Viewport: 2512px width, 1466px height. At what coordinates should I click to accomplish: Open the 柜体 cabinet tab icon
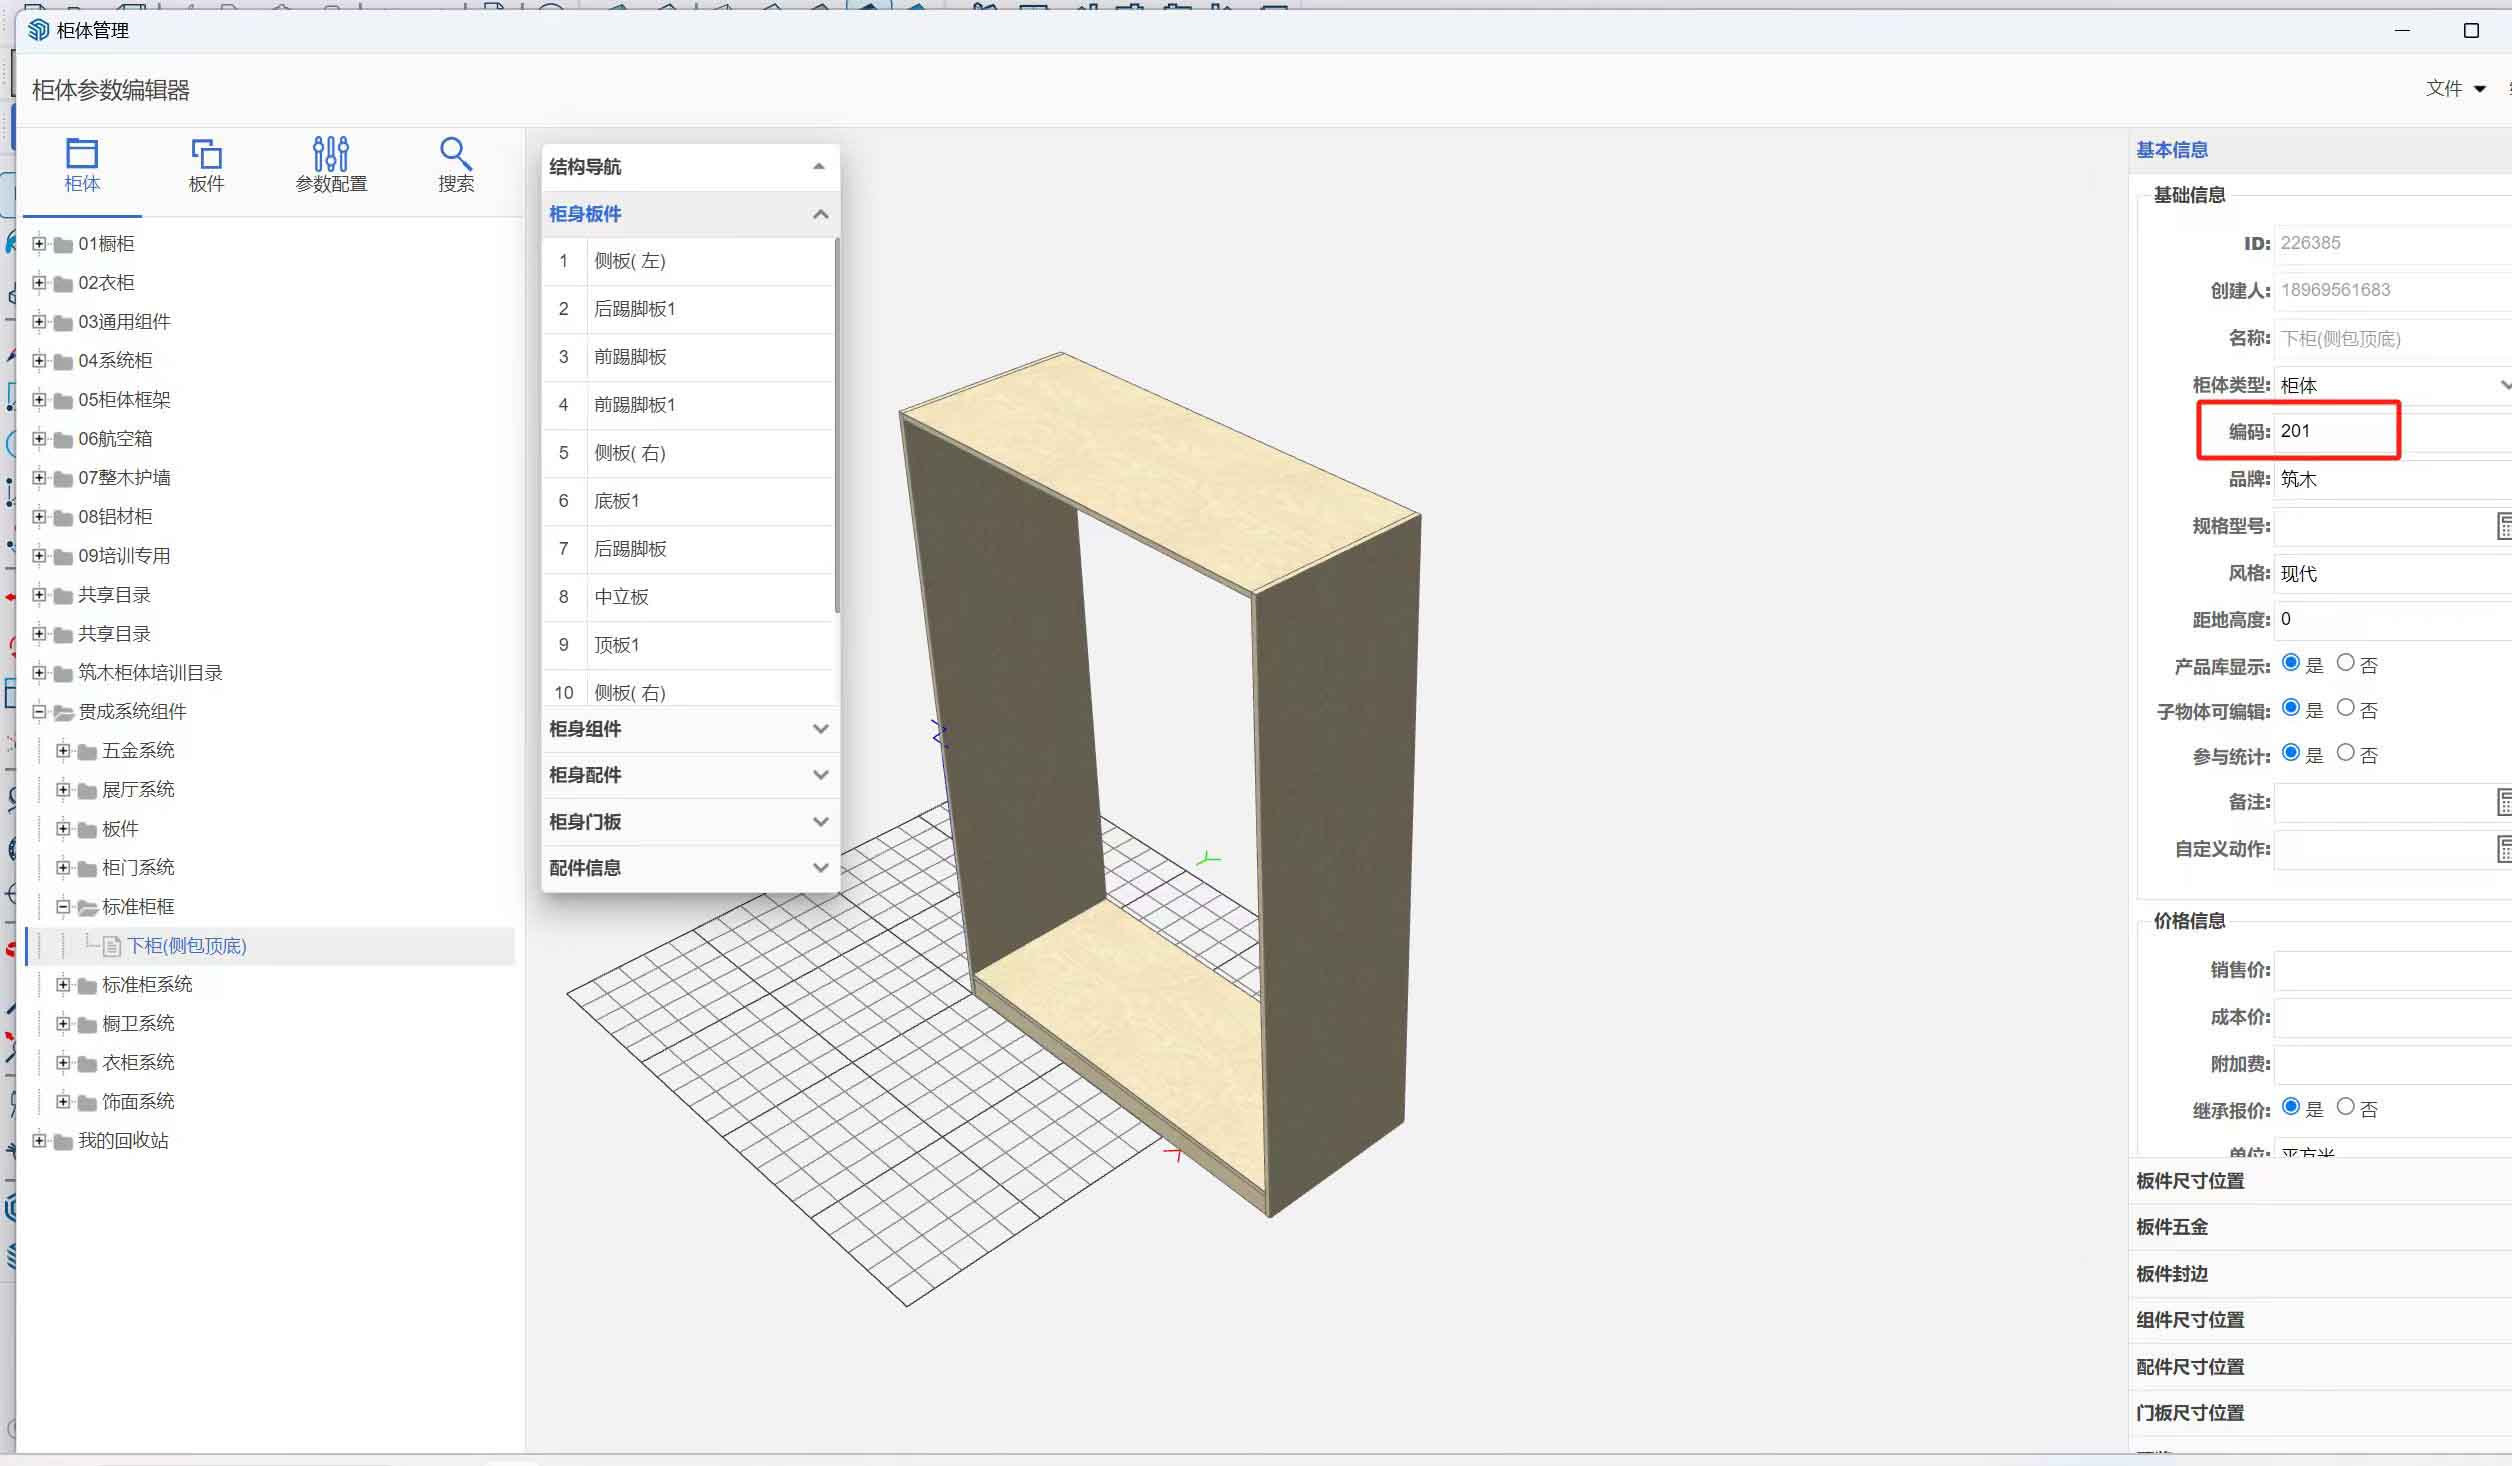click(x=81, y=154)
